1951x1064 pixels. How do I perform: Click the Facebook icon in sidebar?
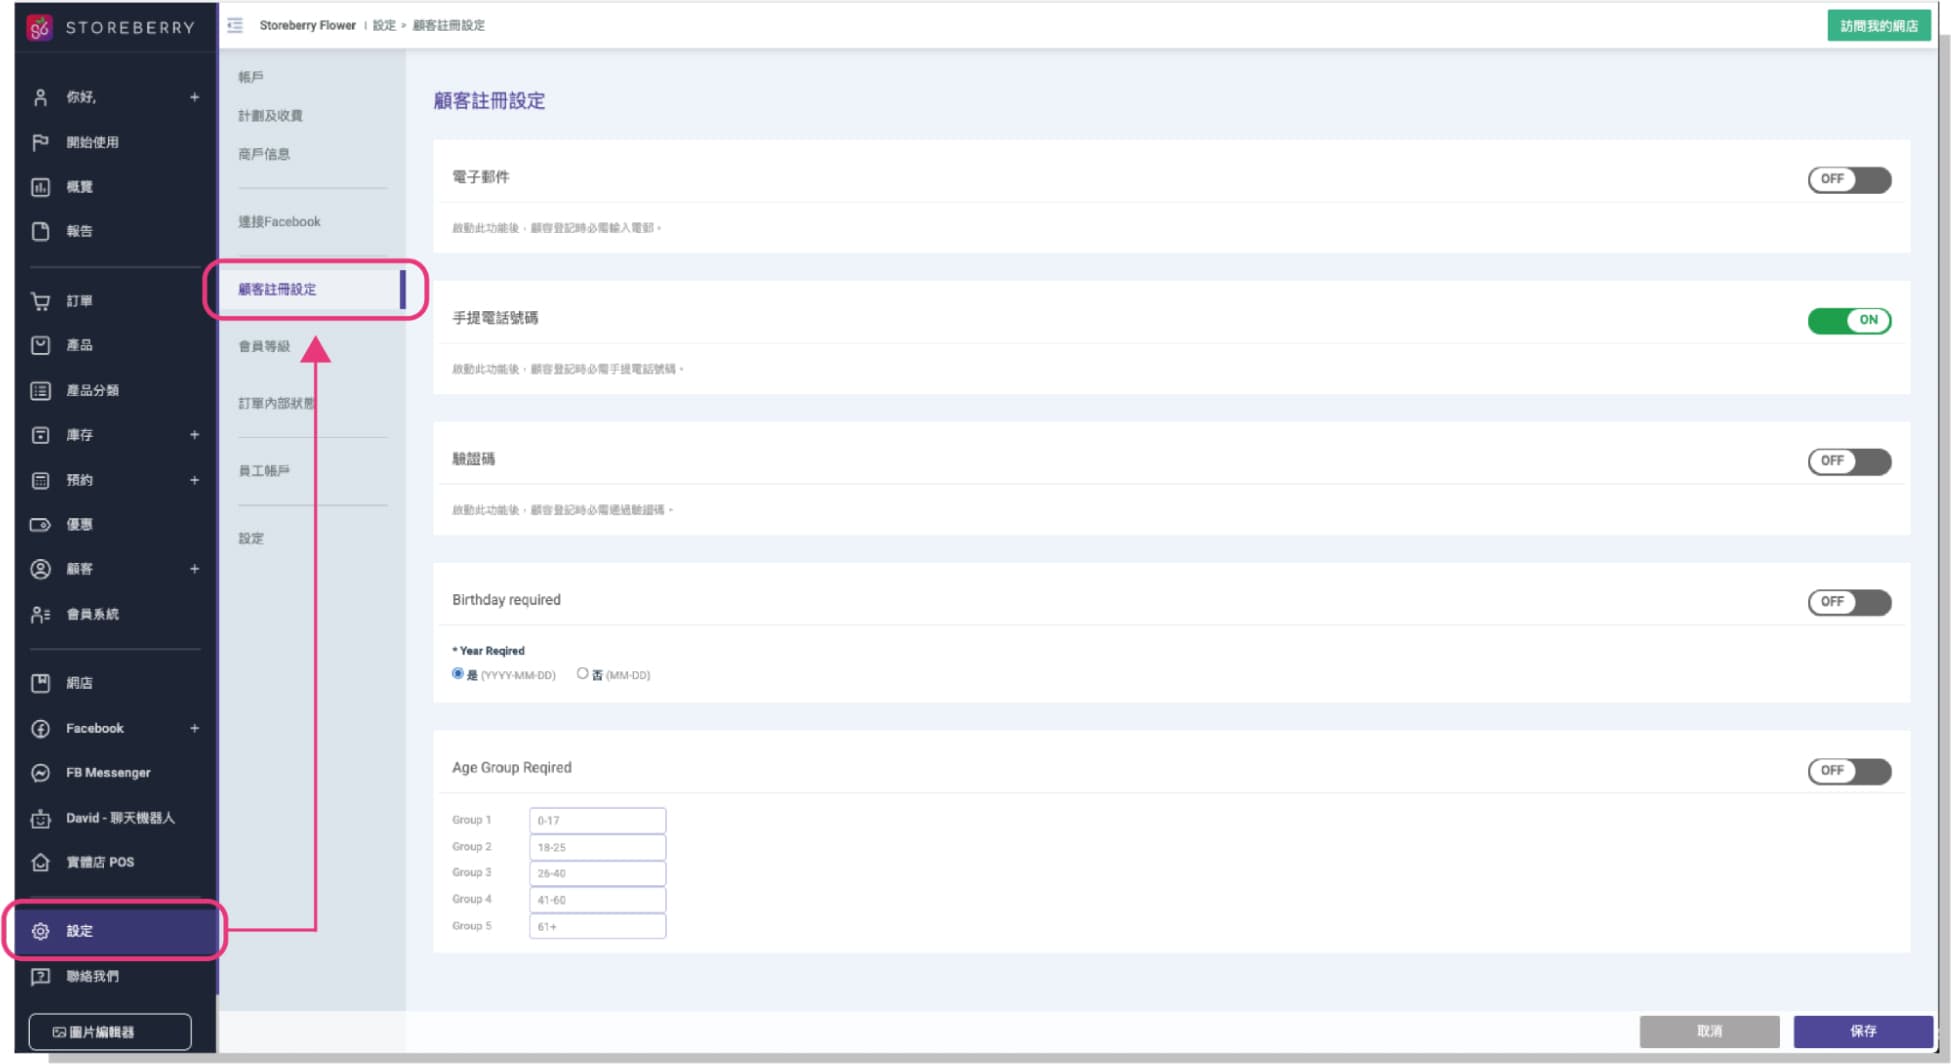pyautogui.click(x=40, y=728)
